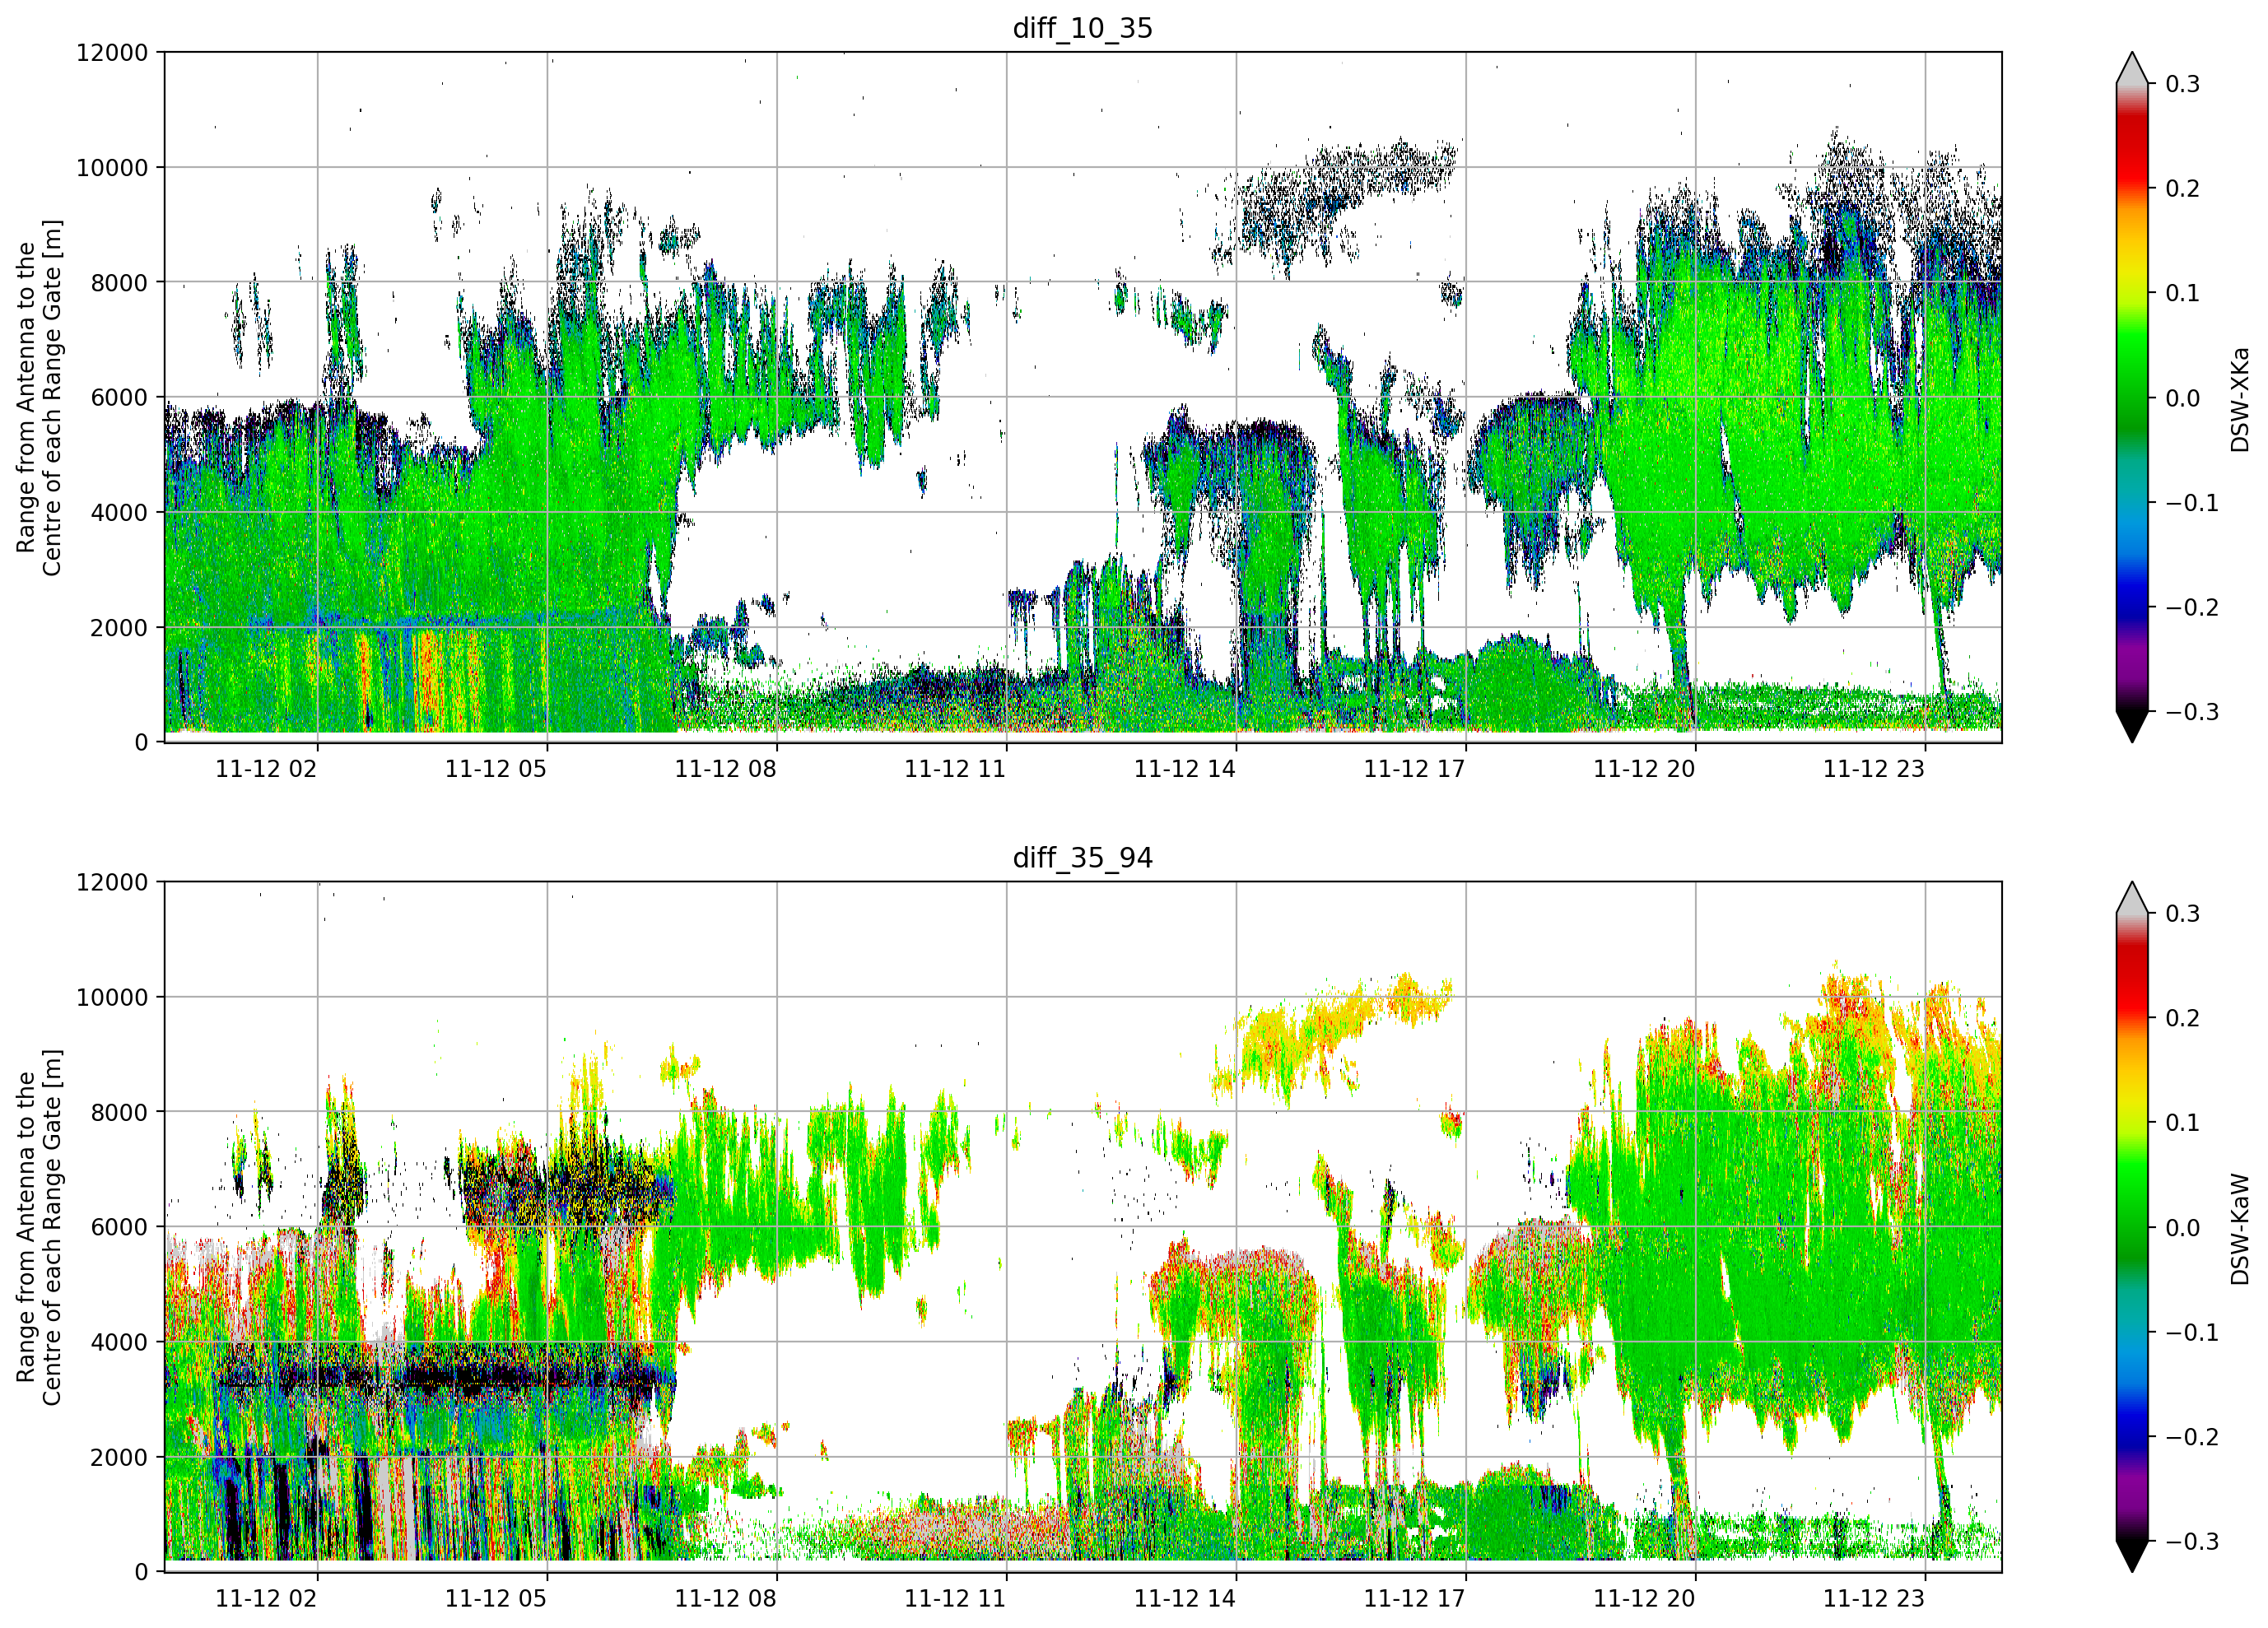This screenshot has width=2268, height=1628.
Task: Click the 11-12 05 tick under diff_35_94
Action: [496, 1599]
